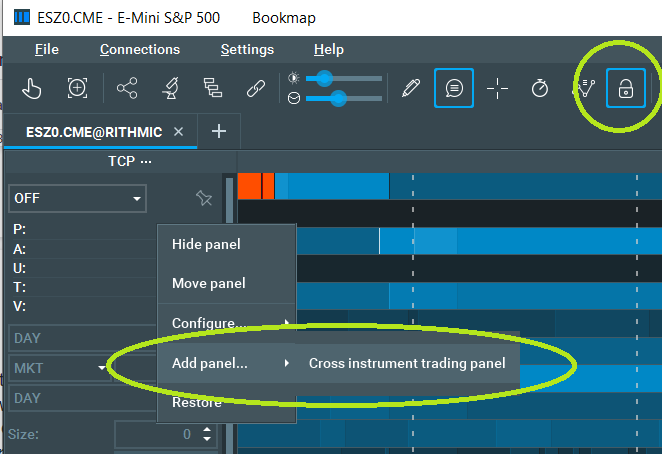Expand the Configure... submenu
The image size is (662, 454).
(x=227, y=323)
